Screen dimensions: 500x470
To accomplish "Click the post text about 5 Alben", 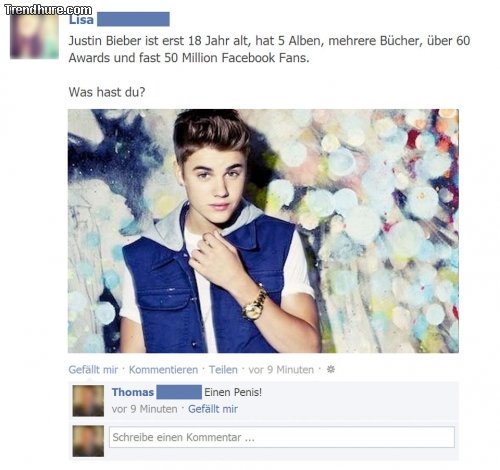I will [269, 49].
